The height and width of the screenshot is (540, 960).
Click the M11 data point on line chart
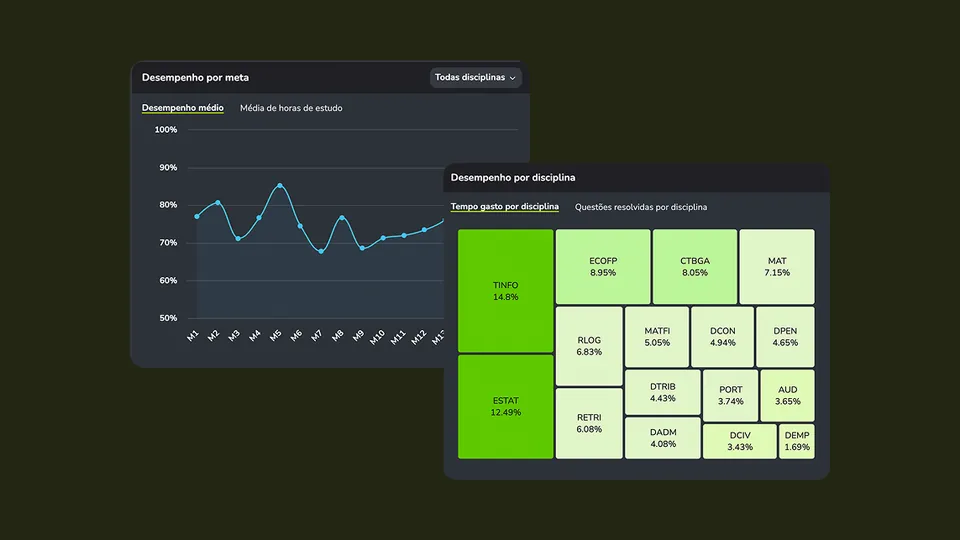pyautogui.click(x=404, y=235)
